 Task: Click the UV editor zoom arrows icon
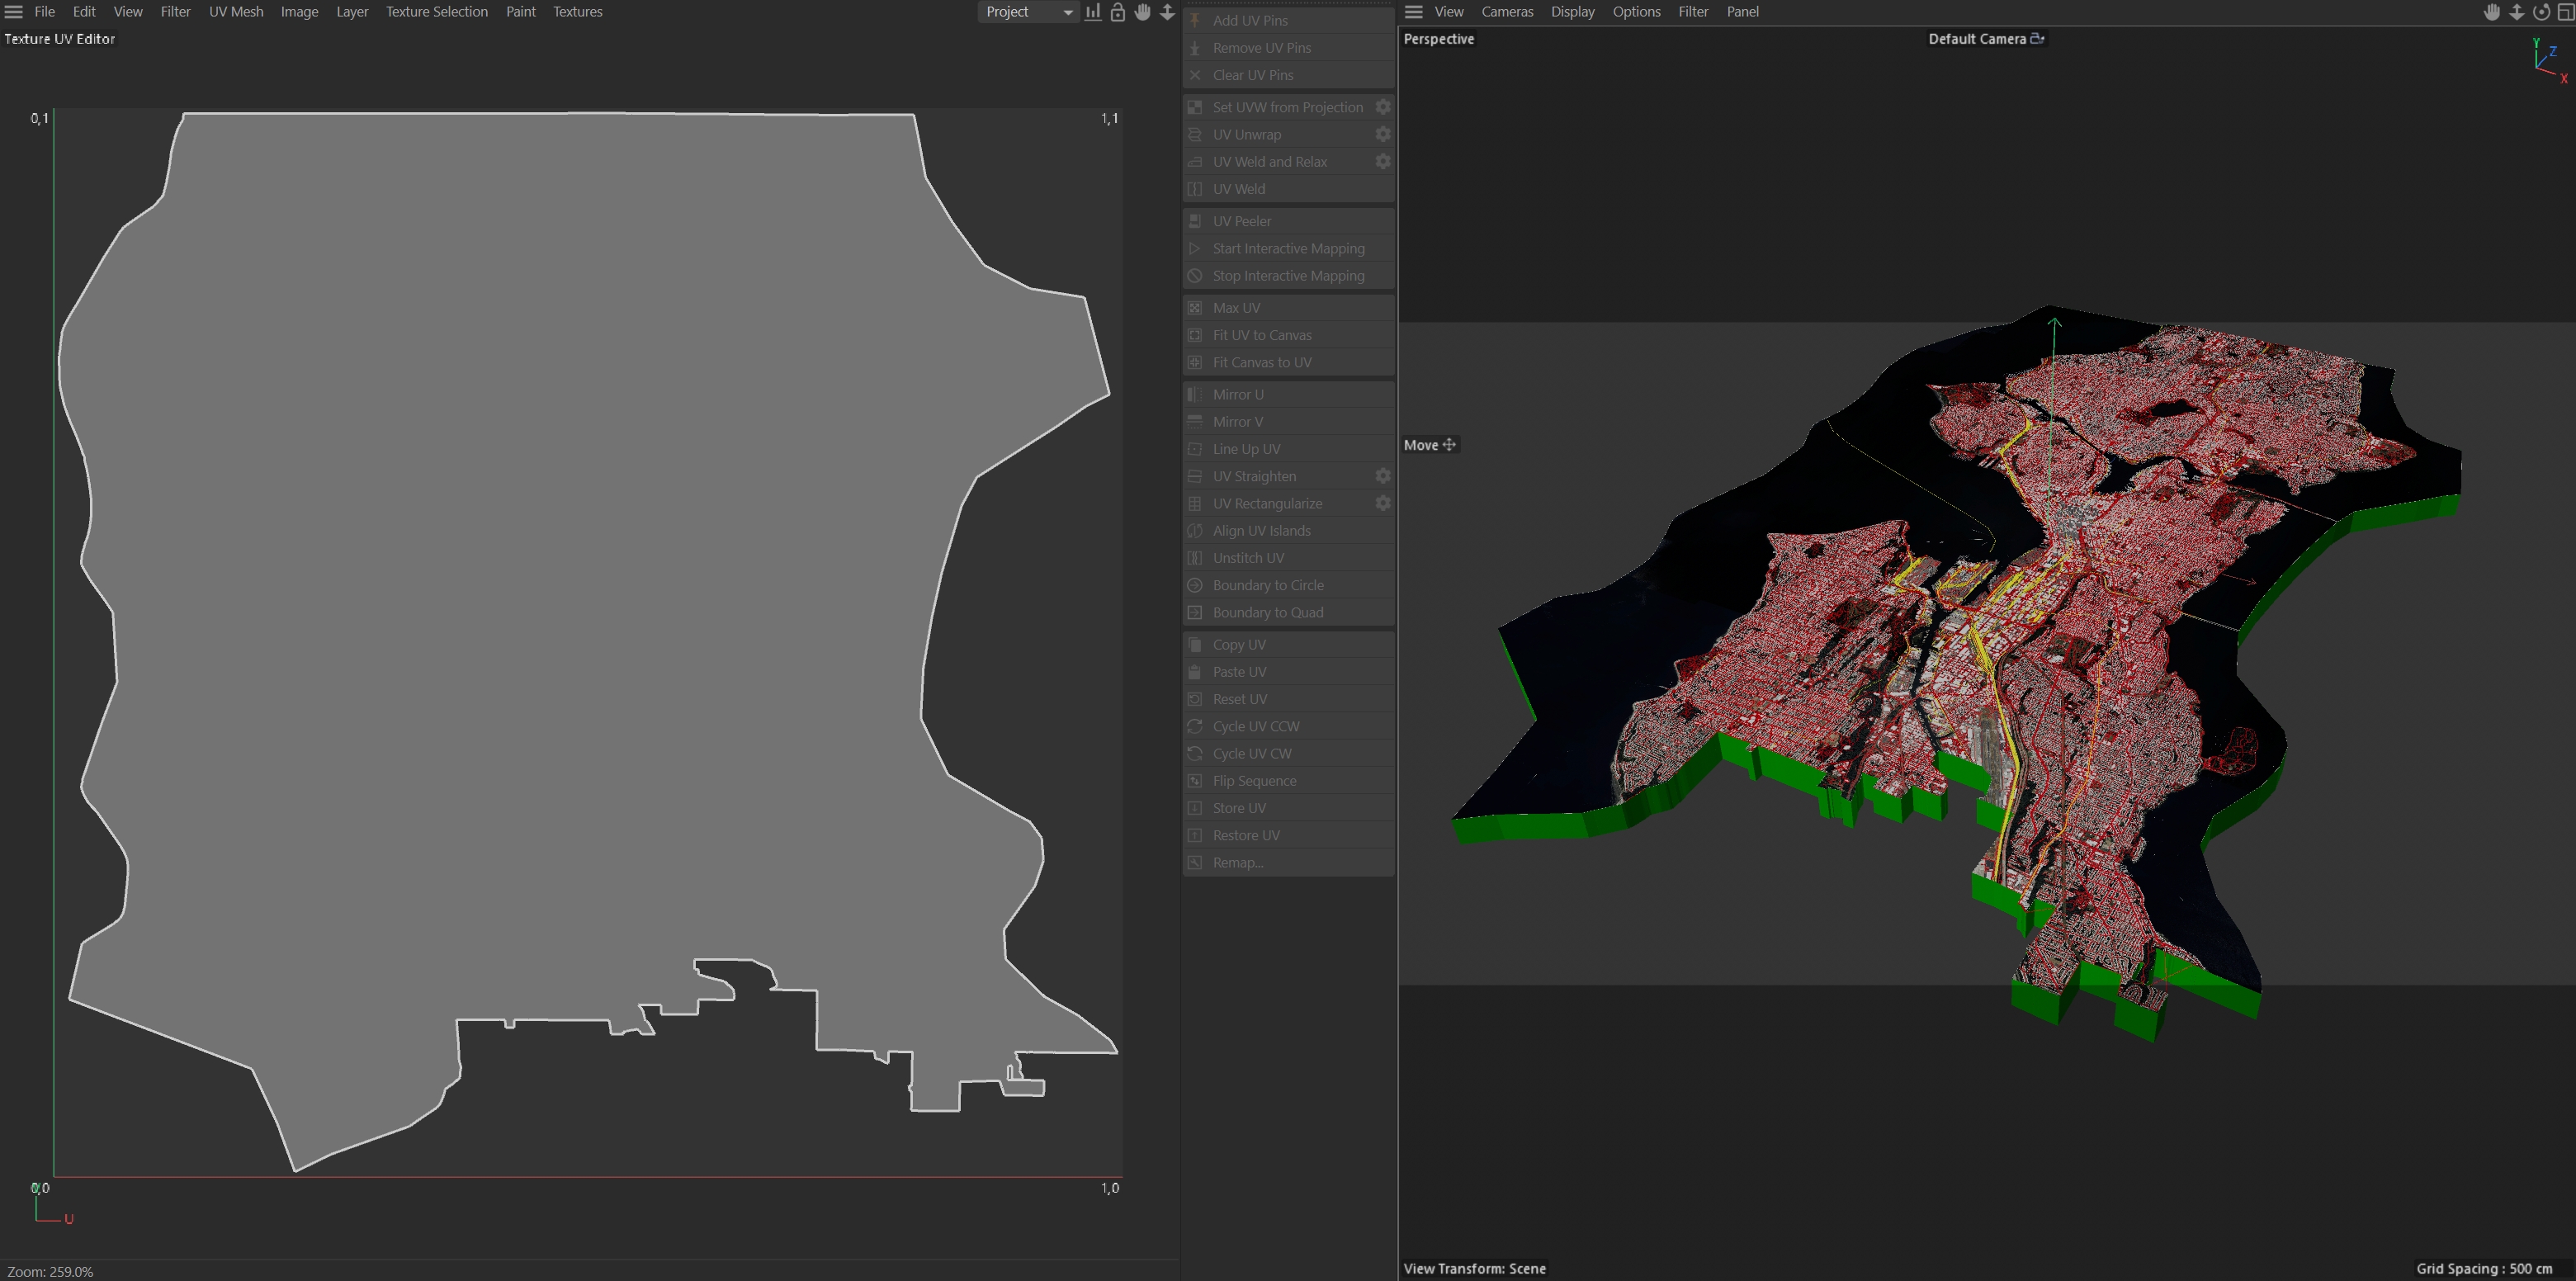pos(1167,12)
